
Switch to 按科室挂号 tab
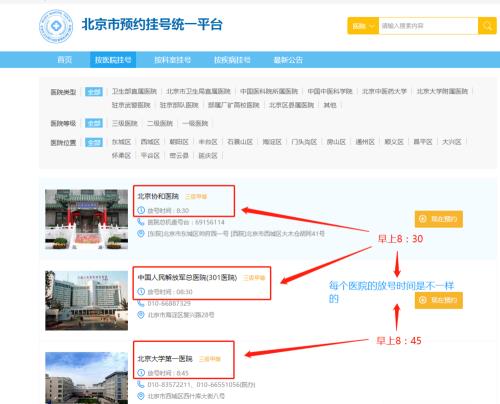click(172, 60)
